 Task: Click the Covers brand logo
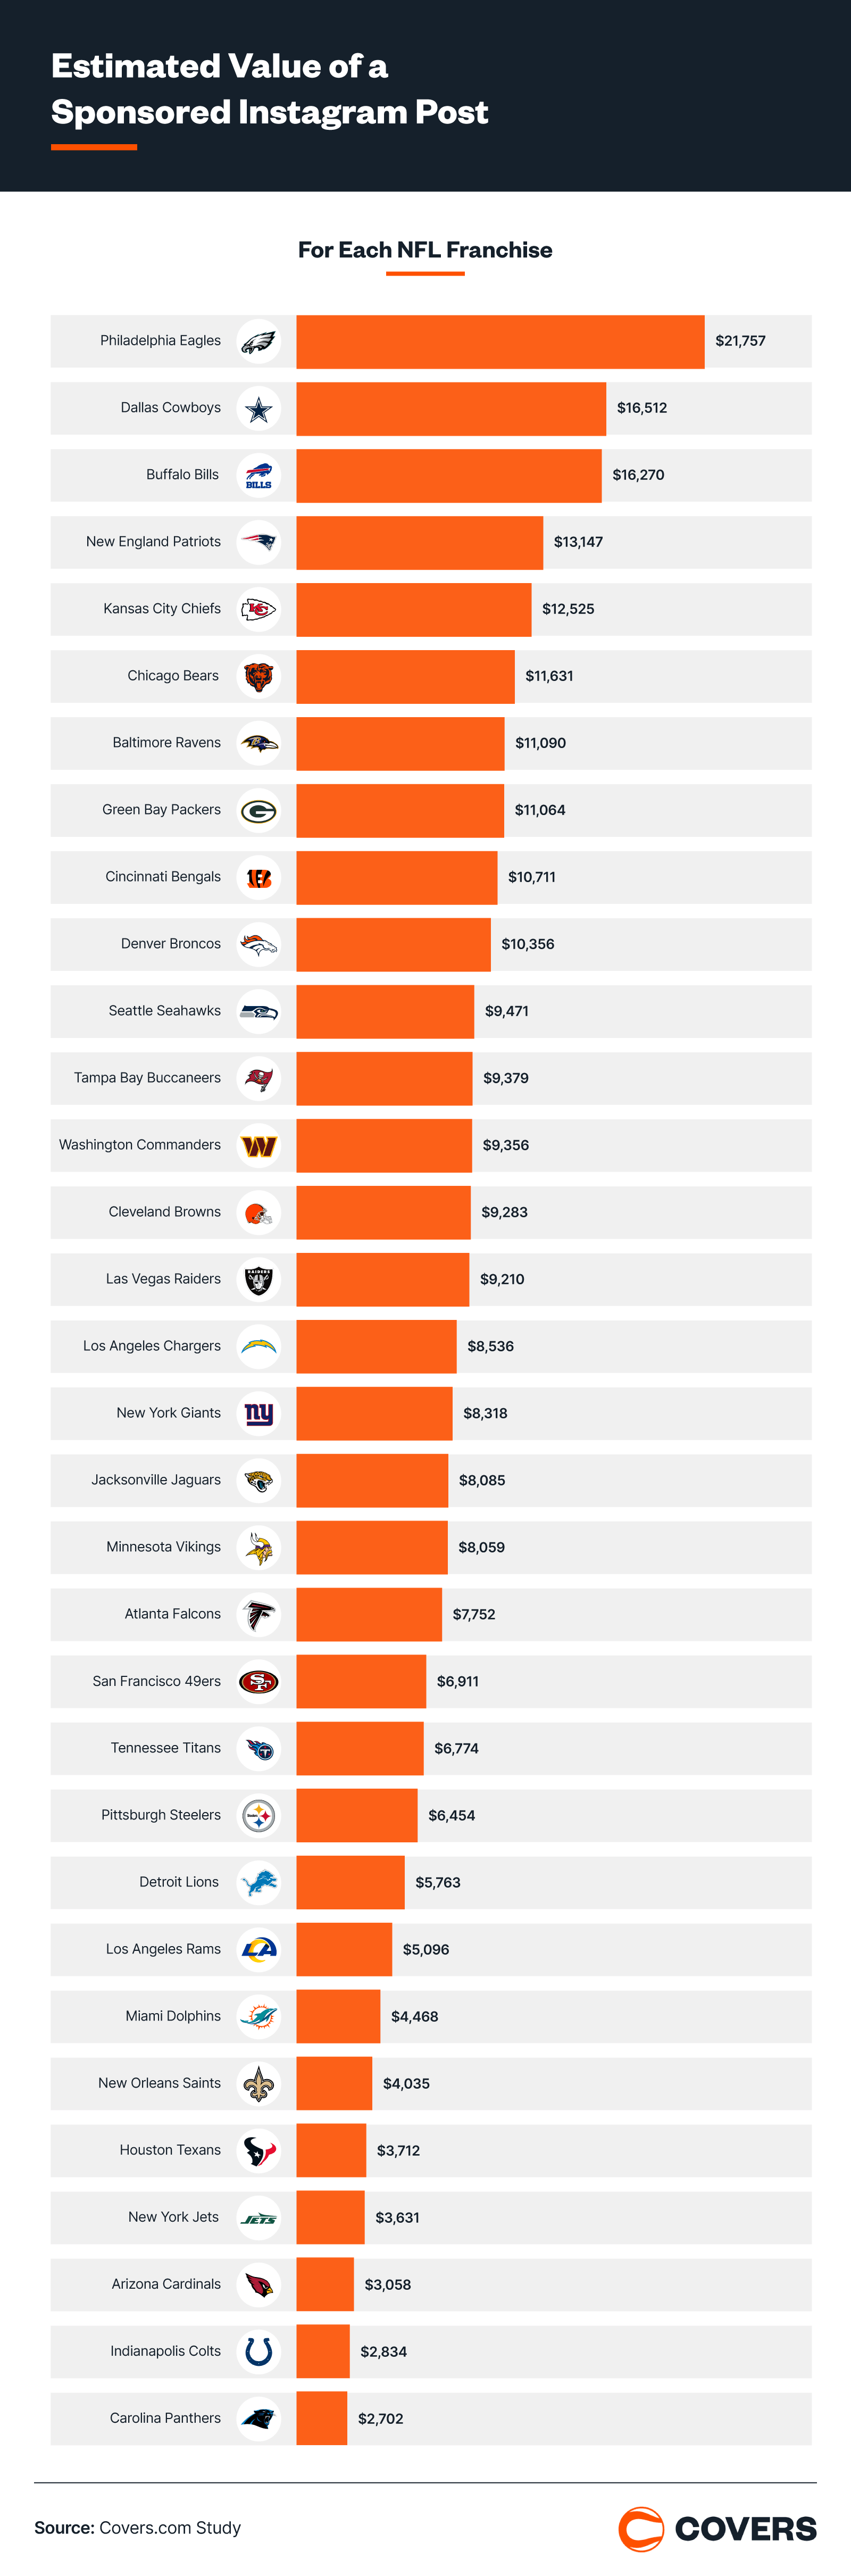tap(717, 2529)
